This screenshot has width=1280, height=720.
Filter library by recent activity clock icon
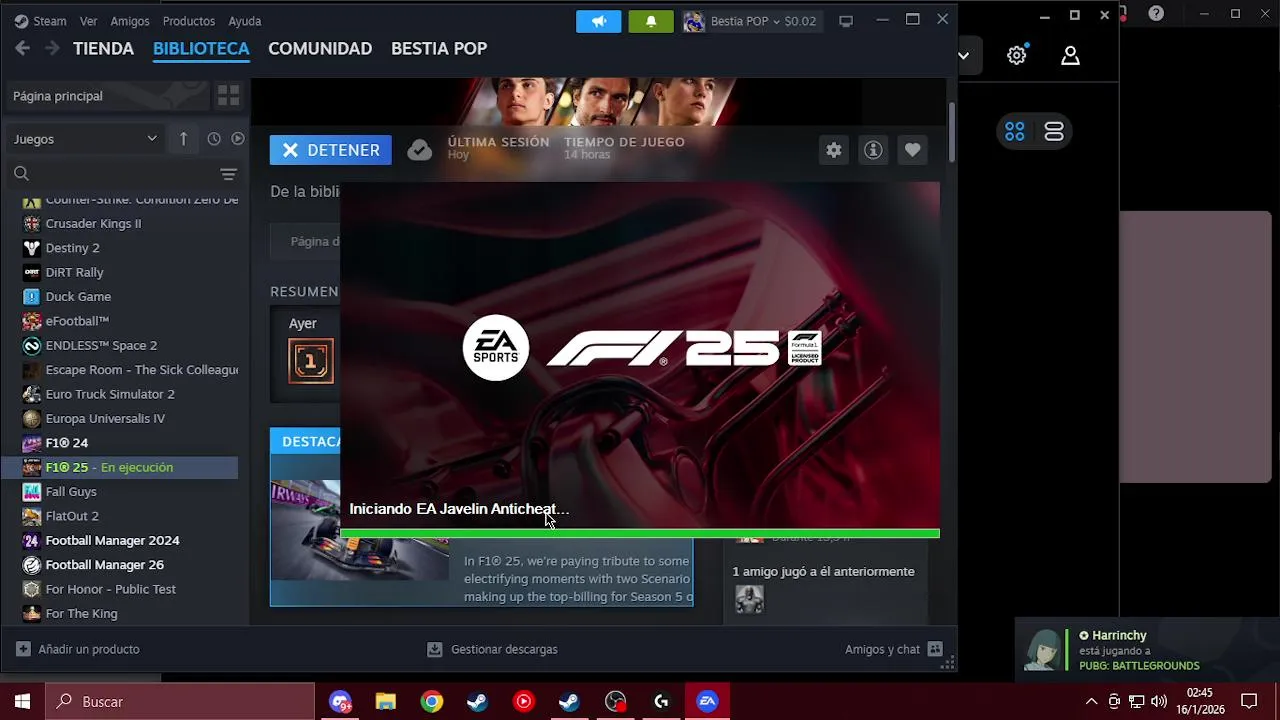214,139
